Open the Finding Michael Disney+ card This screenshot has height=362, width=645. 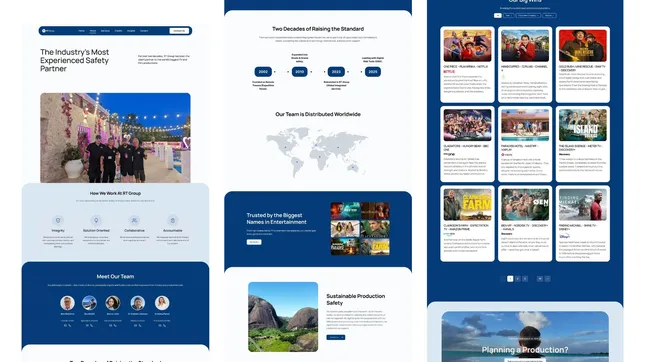[x=582, y=223]
